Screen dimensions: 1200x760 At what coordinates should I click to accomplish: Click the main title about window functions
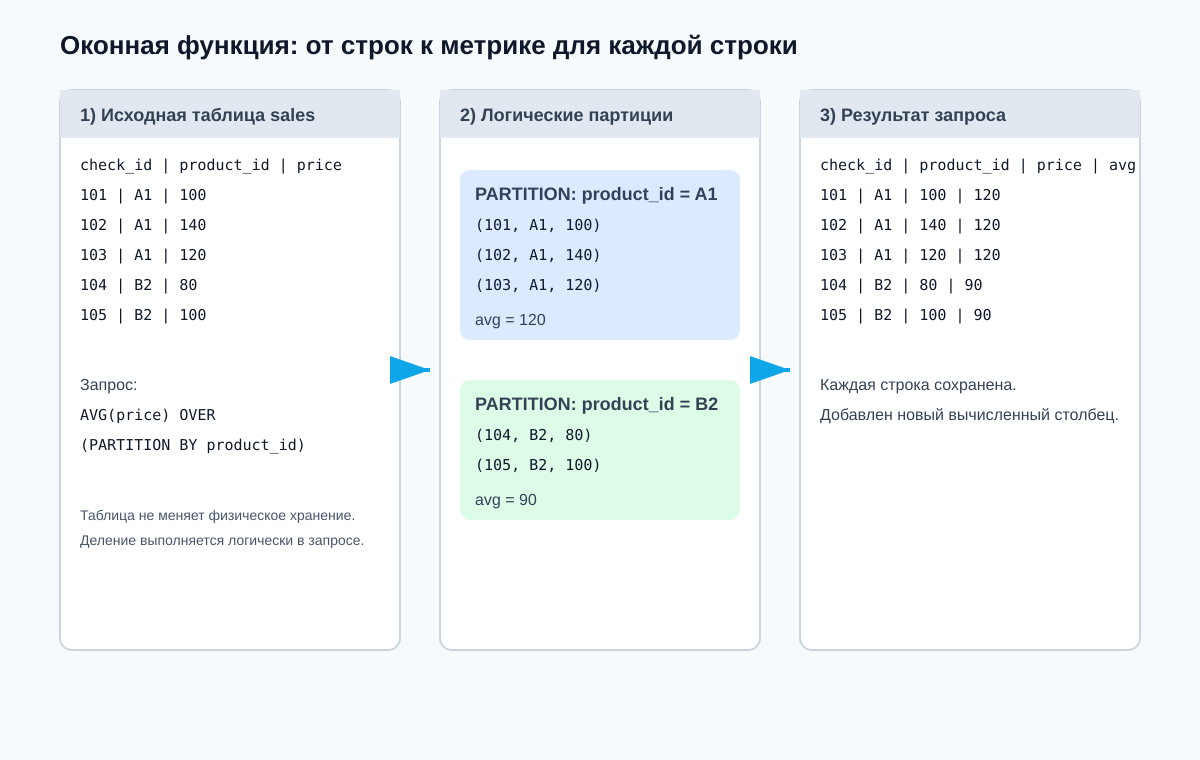pos(428,45)
